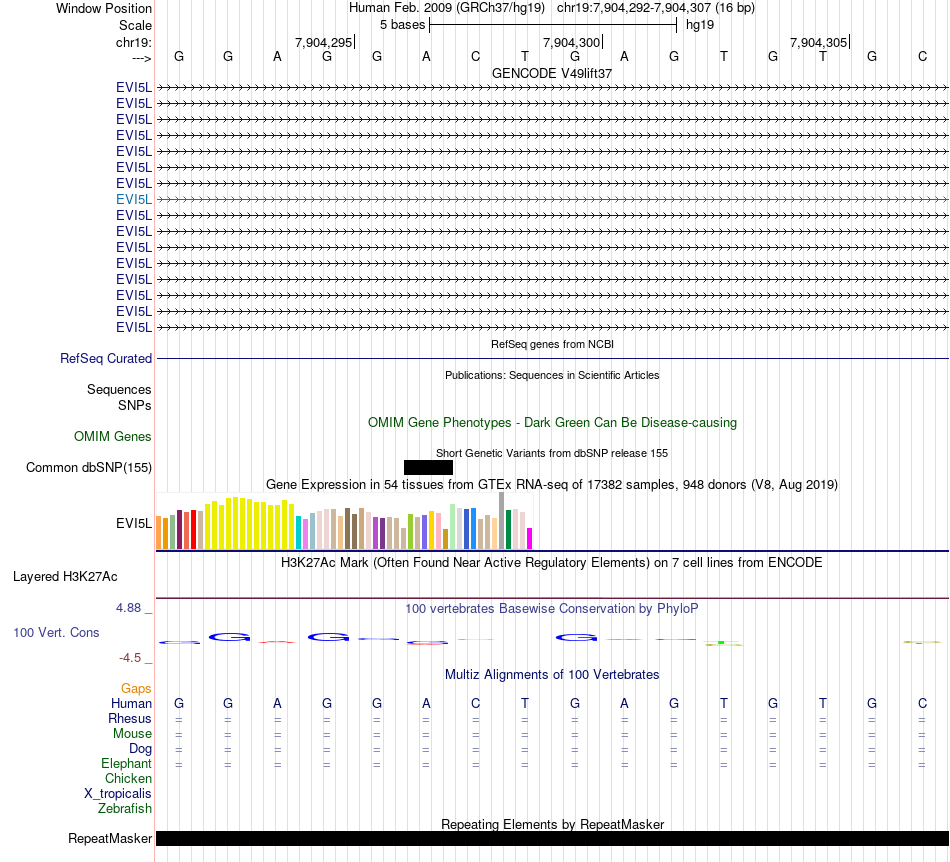Click the 4.88 PhyloP upper scale value
The image size is (950, 862).
[128, 608]
